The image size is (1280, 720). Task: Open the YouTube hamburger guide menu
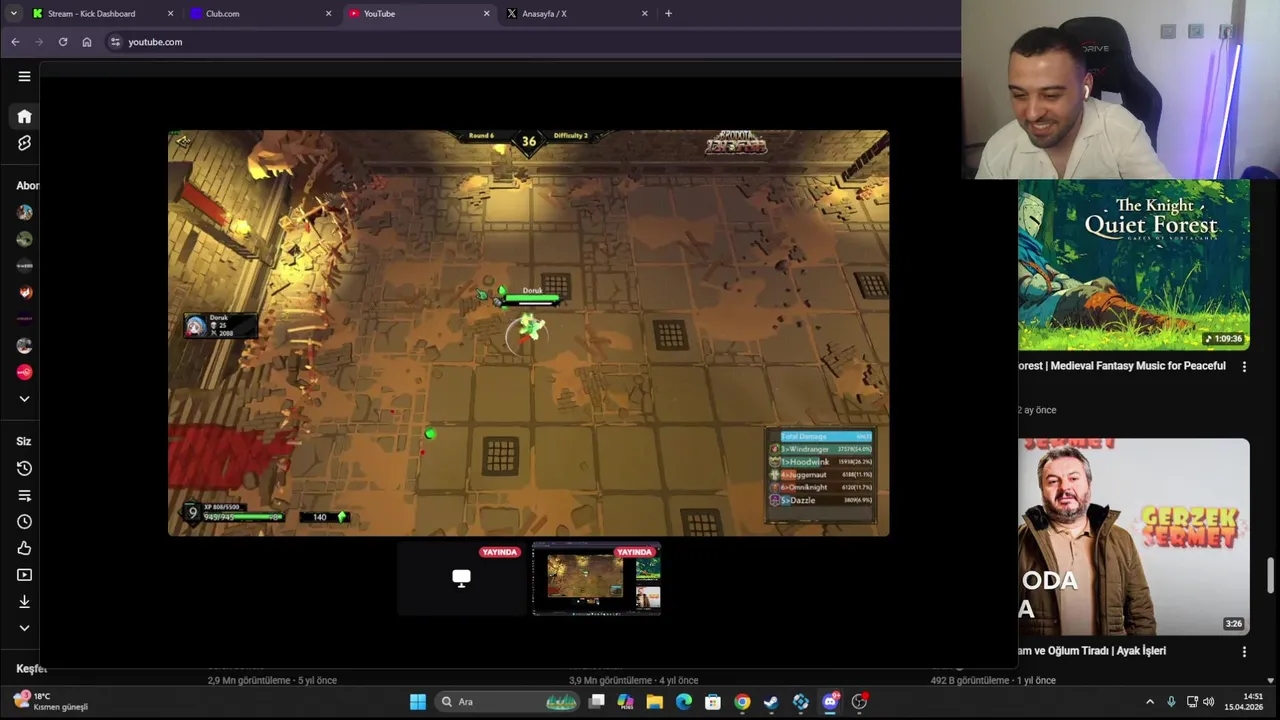[24, 76]
